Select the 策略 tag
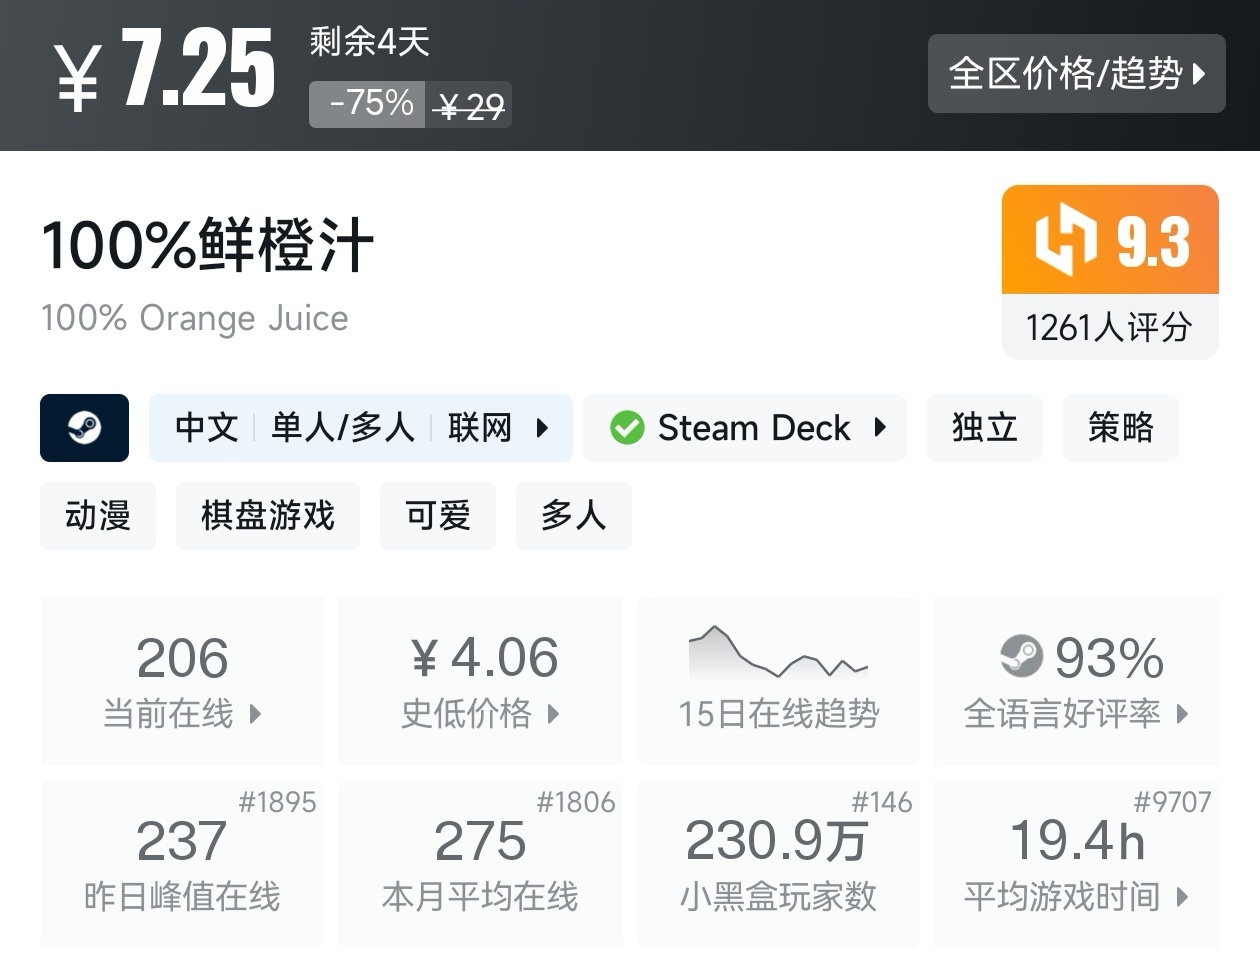The height and width of the screenshot is (969, 1260). 1120,428
